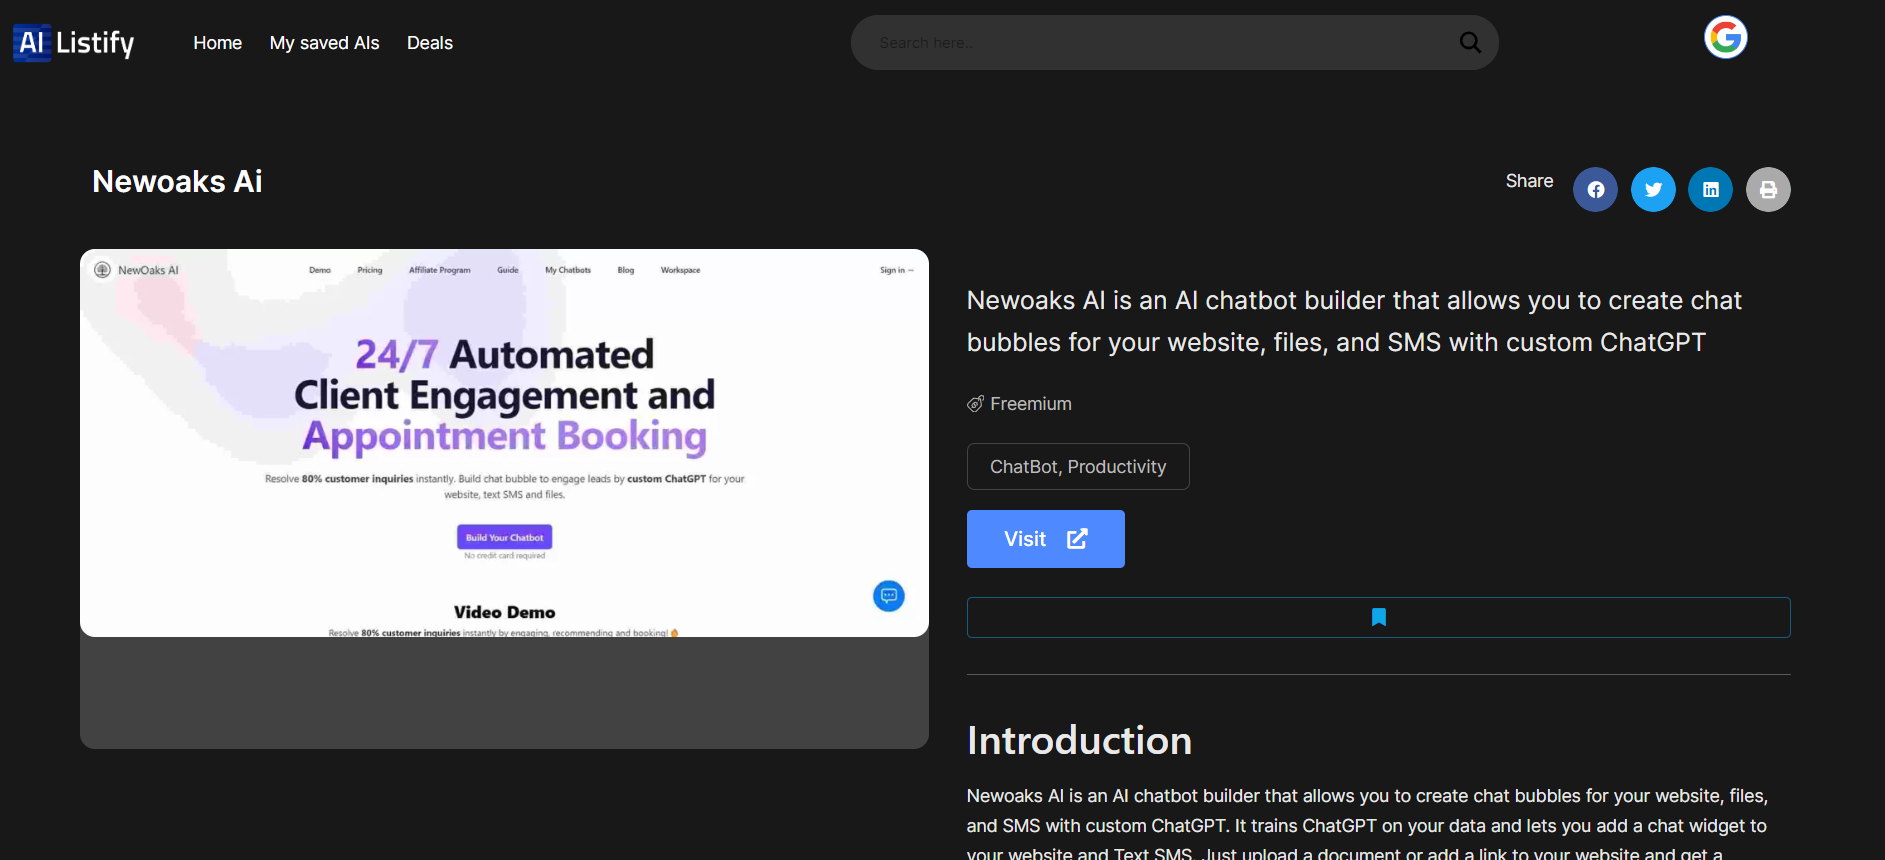
Task: Share on Facebook
Action: point(1596,190)
